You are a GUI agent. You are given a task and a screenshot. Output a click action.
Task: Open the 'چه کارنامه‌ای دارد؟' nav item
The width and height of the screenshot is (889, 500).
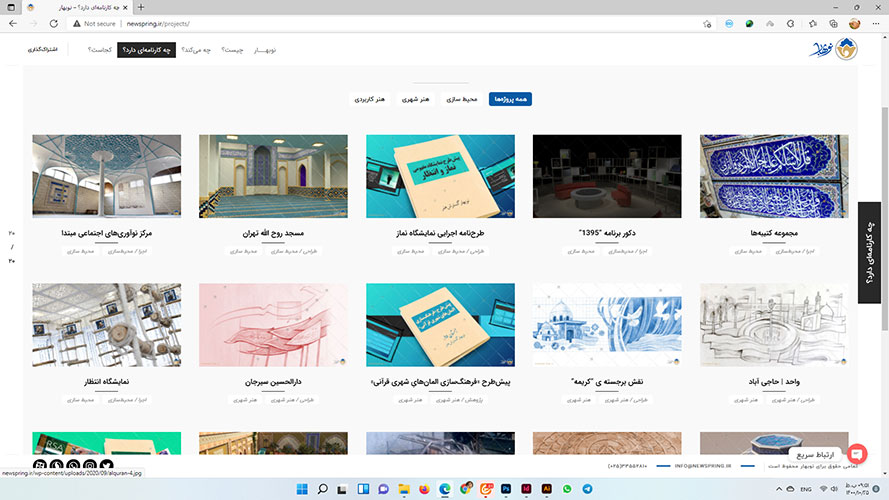click(x=146, y=50)
